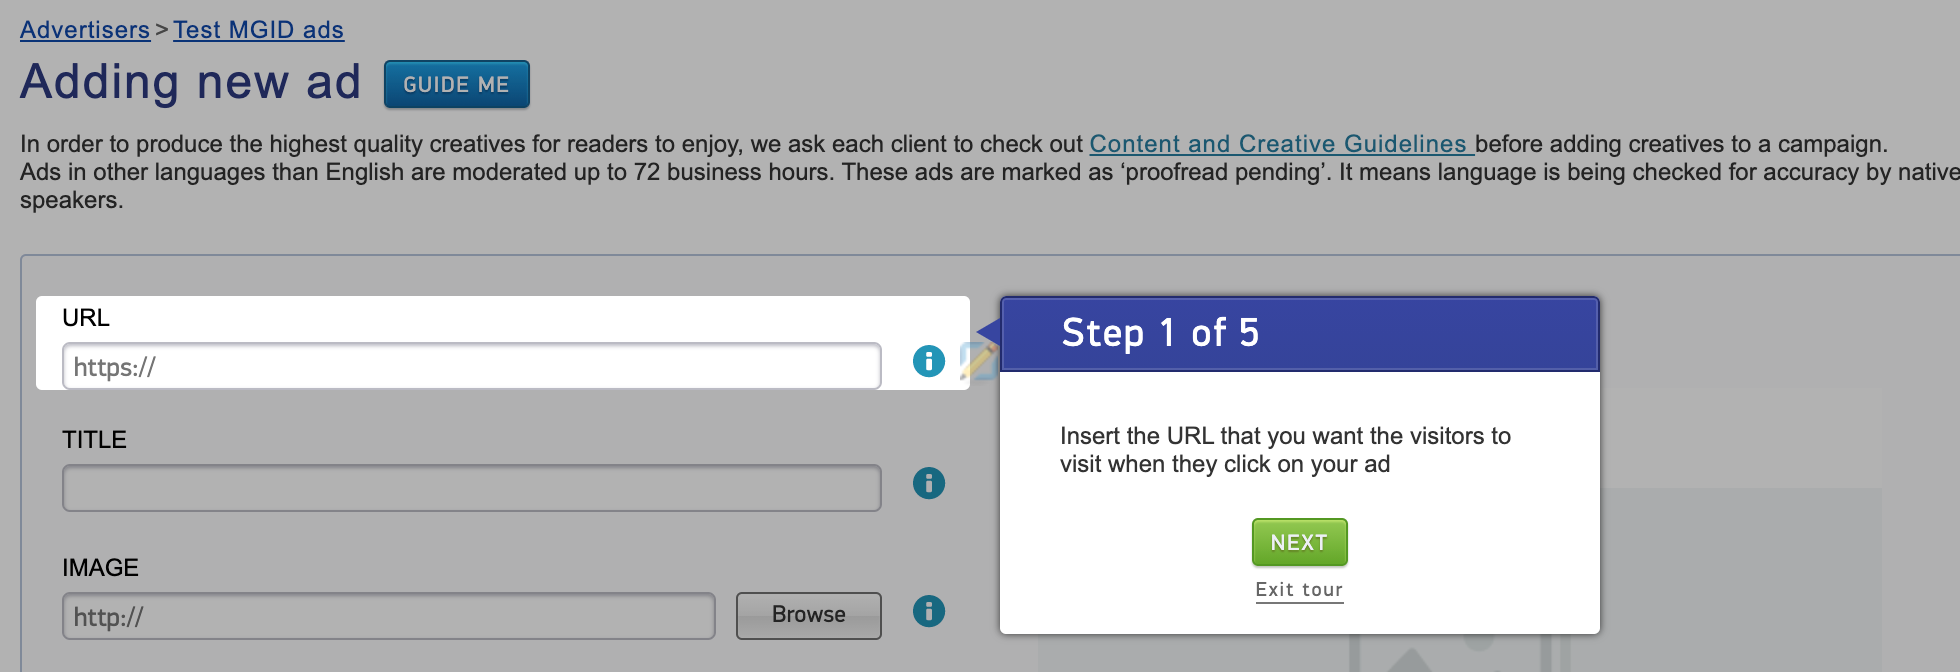Click the info icon beside the TITLE field

929,484
